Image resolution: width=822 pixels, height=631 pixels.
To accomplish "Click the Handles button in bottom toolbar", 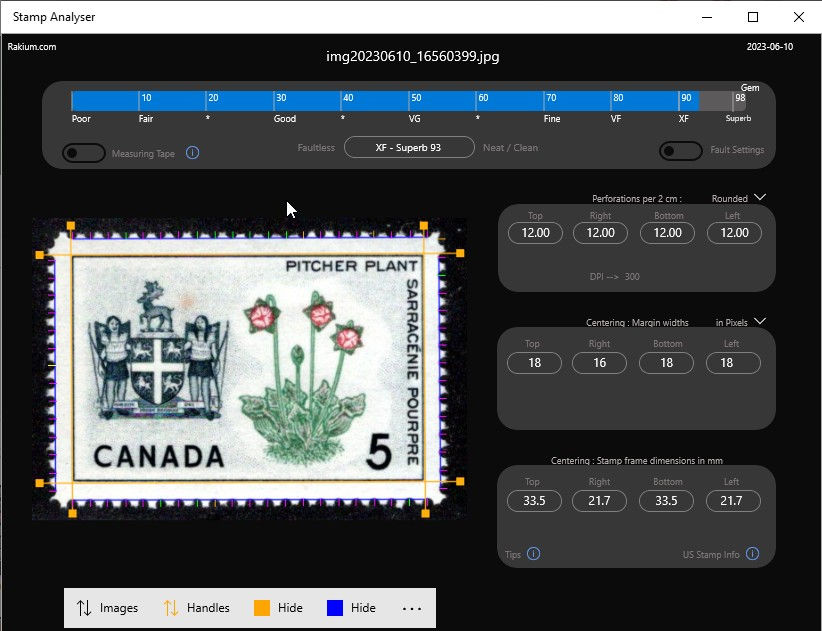I will [x=197, y=608].
